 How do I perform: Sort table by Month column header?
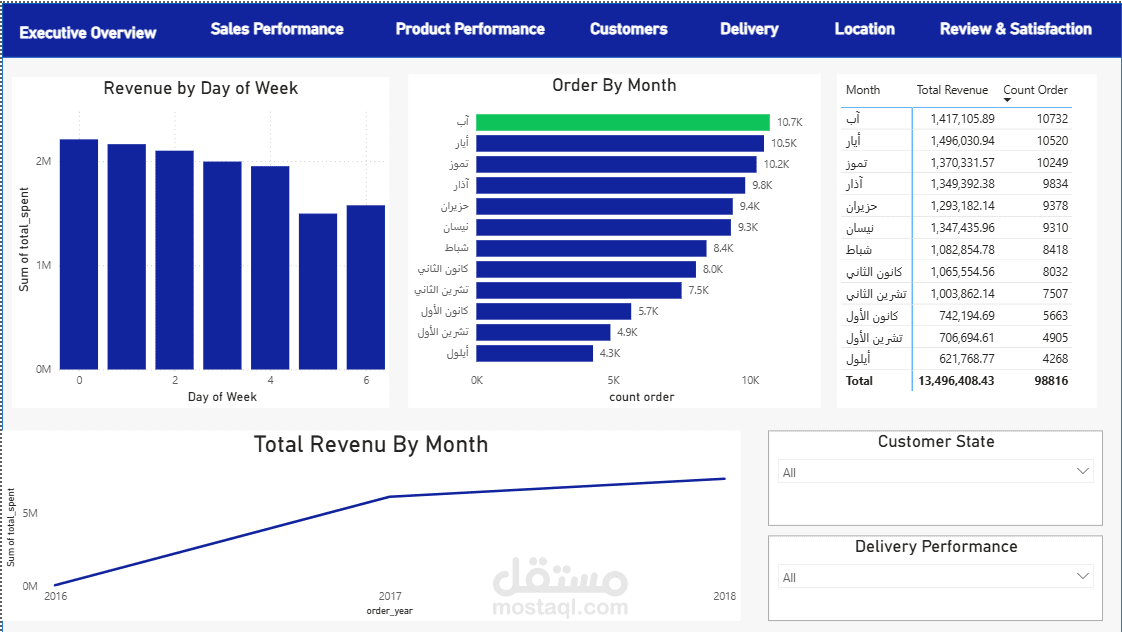coord(863,89)
